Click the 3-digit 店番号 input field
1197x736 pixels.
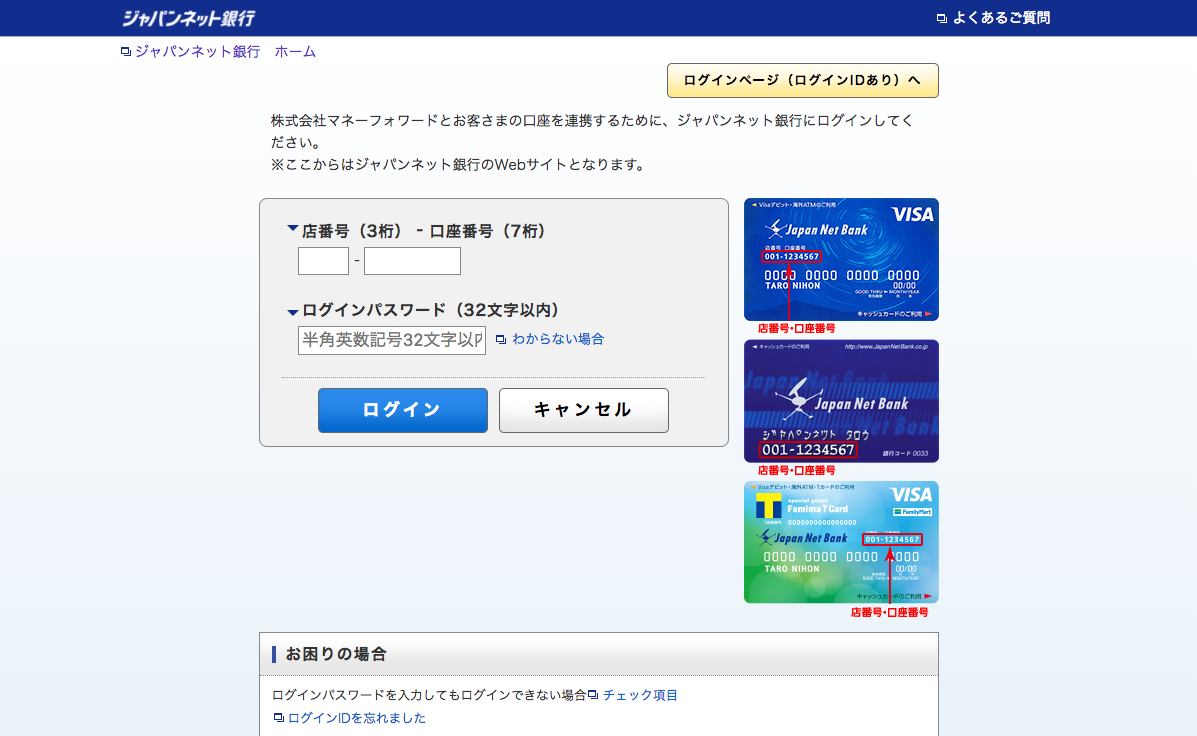point(323,261)
